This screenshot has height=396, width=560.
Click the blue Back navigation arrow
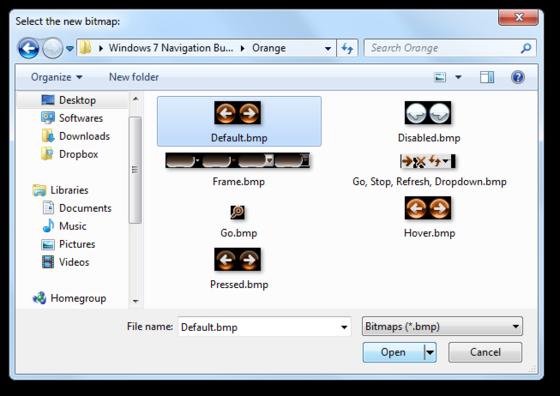tap(29, 48)
